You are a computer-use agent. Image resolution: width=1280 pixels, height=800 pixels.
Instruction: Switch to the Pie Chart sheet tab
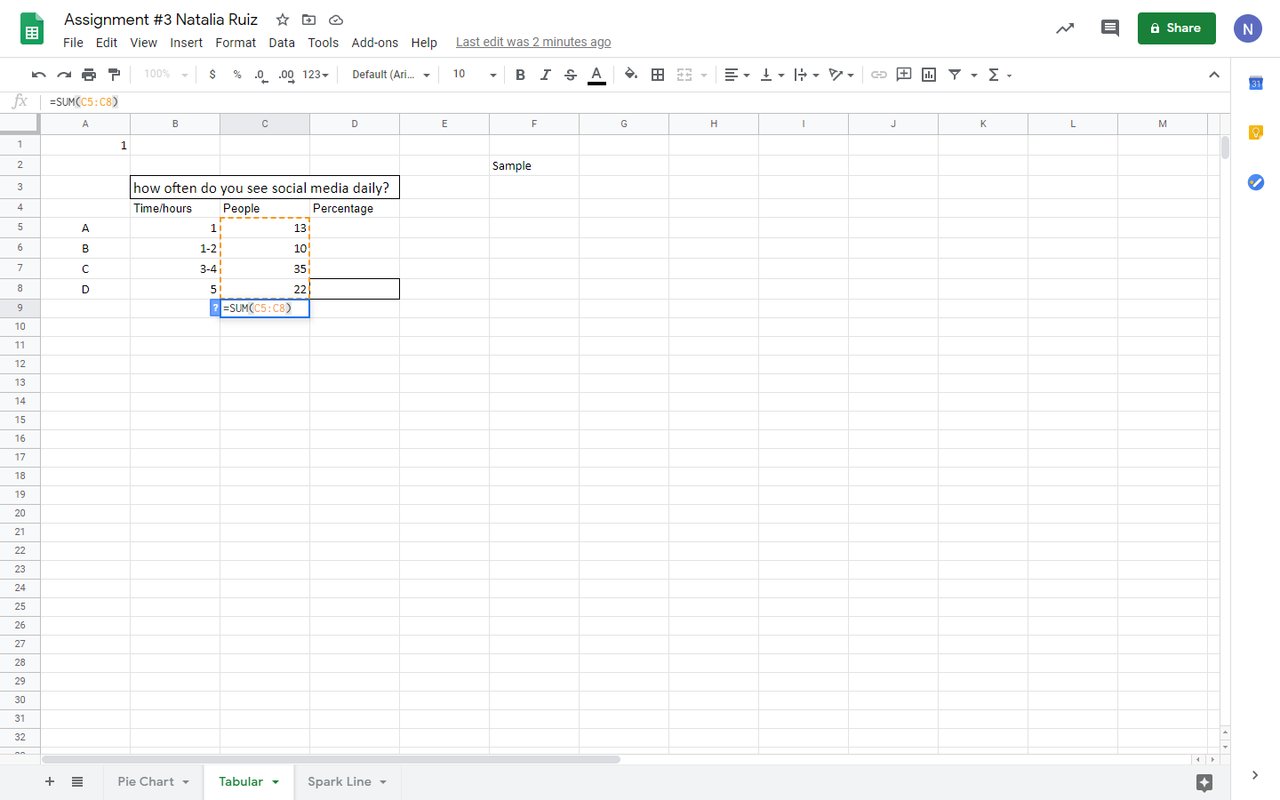(154, 782)
